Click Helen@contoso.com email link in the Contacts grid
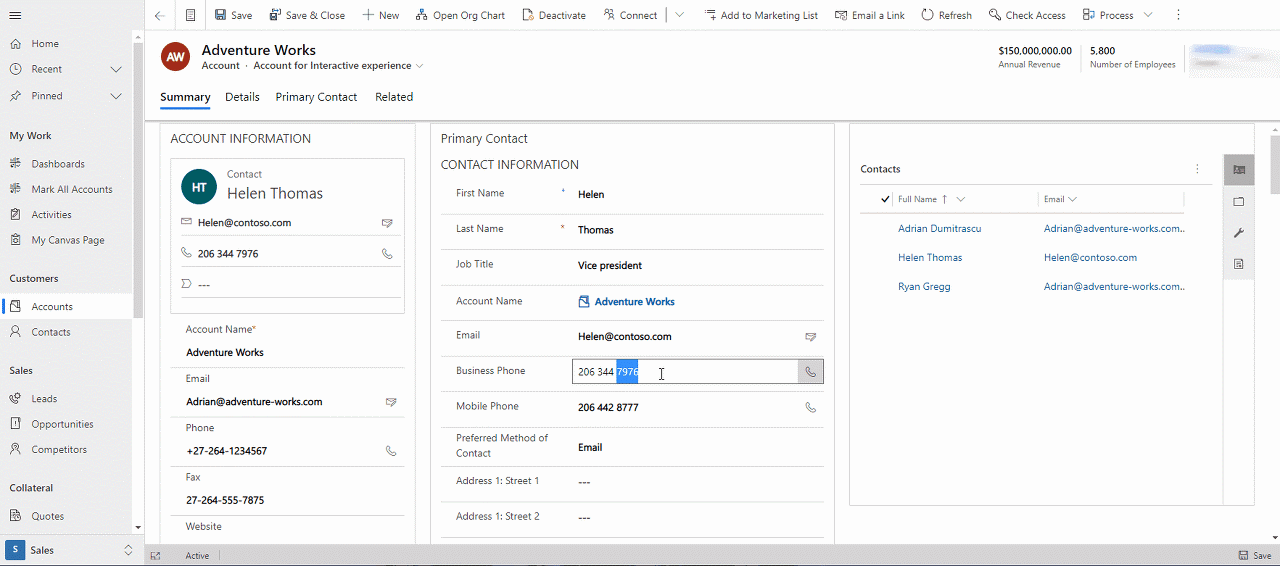The width and height of the screenshot is (1280, 566). (x=1090, y=258)
